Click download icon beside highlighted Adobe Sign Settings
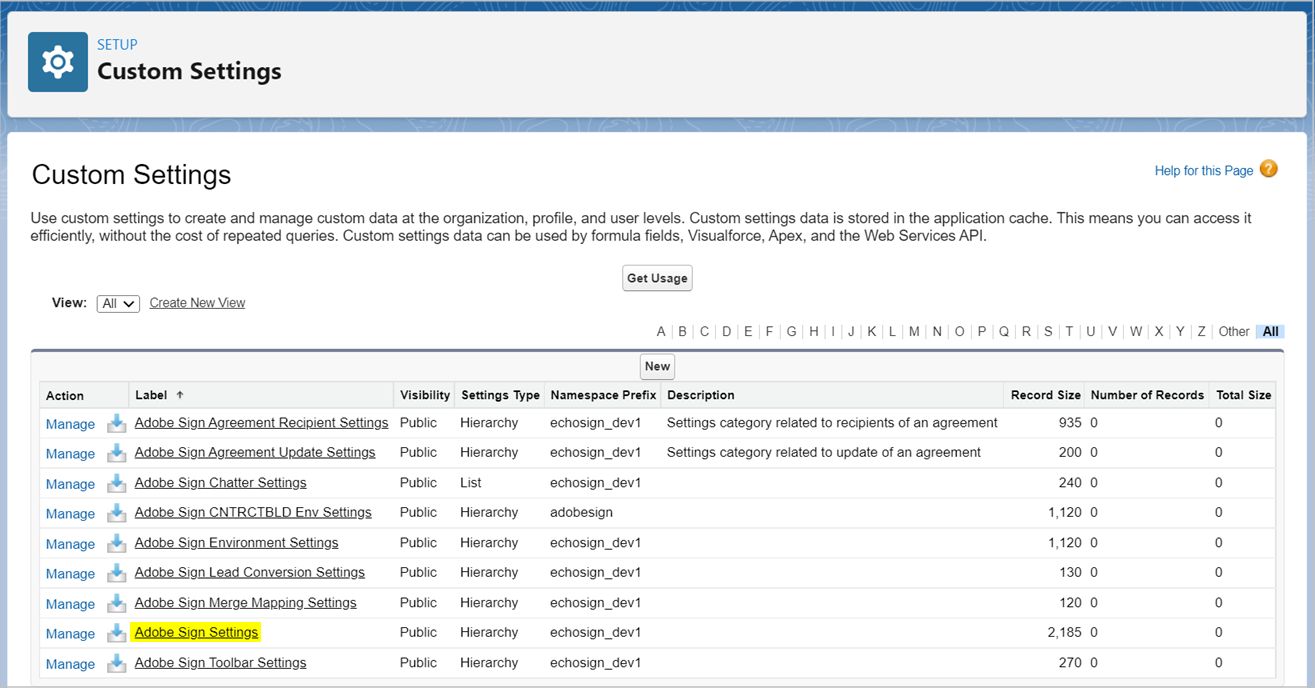The height and width of the screenshot is (688, 1315). click(x=117, y=633)
